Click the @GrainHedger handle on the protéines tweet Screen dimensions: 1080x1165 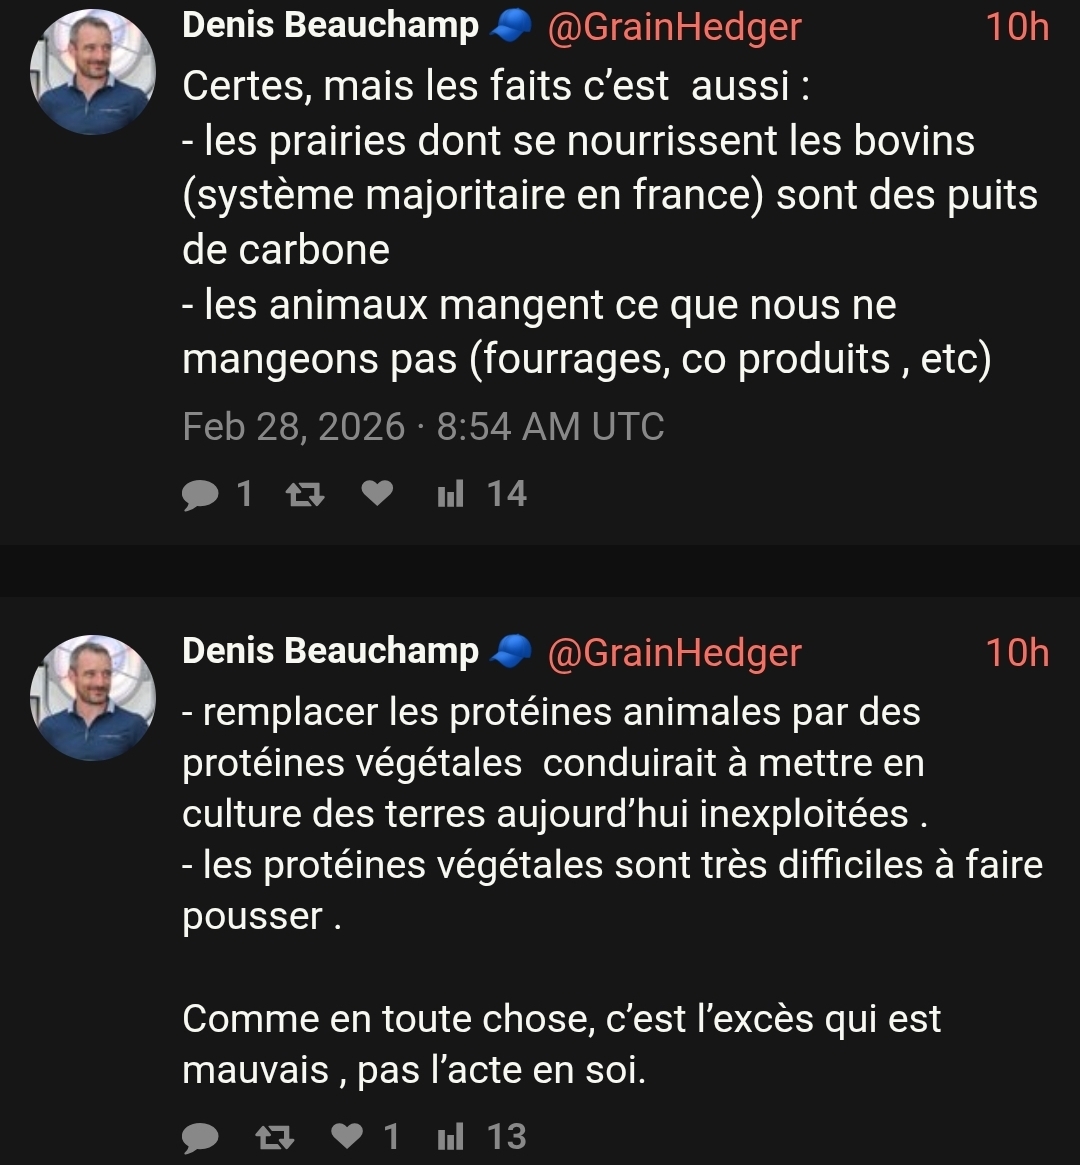click(x=674, y=653)
